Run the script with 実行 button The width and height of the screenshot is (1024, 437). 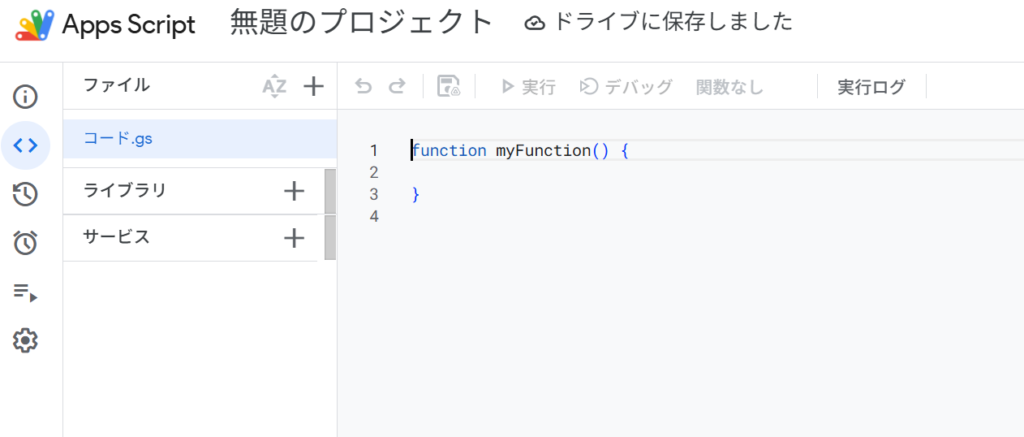[x=528, y=87]
